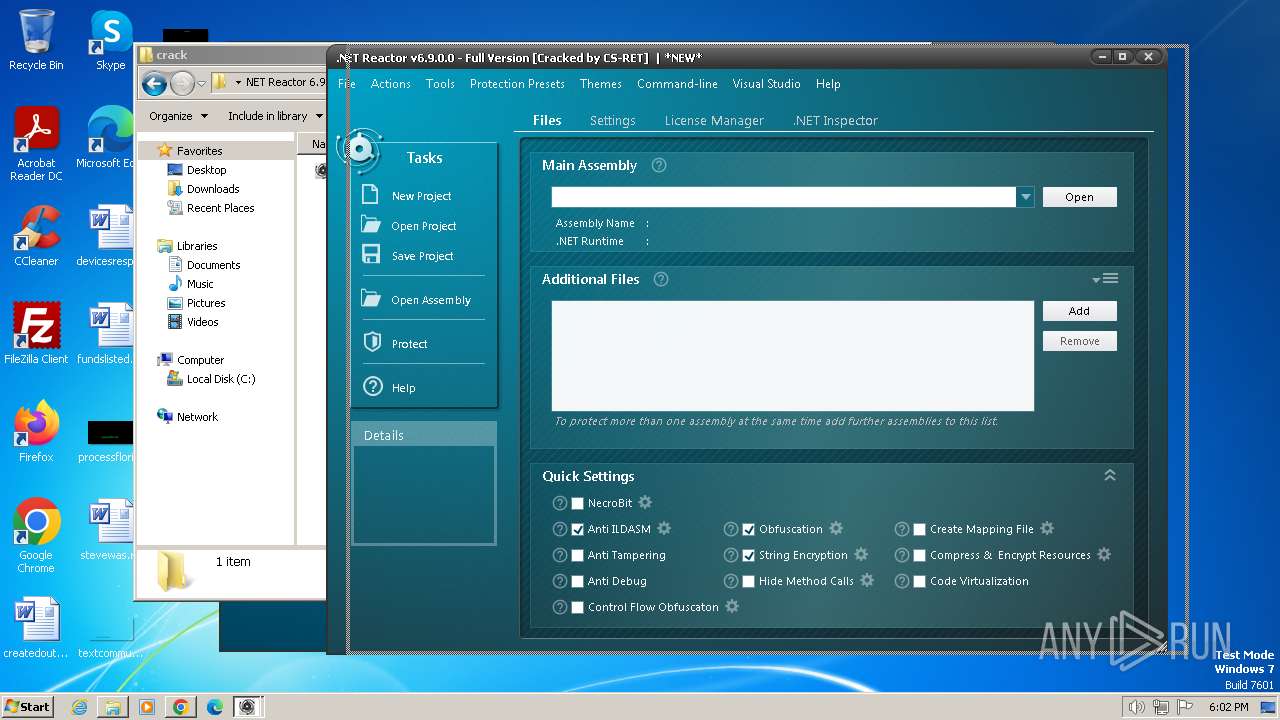The image size is (1280, 720).
Task: Open String Encryption gear settings
Action: click(x=861, y=554)
